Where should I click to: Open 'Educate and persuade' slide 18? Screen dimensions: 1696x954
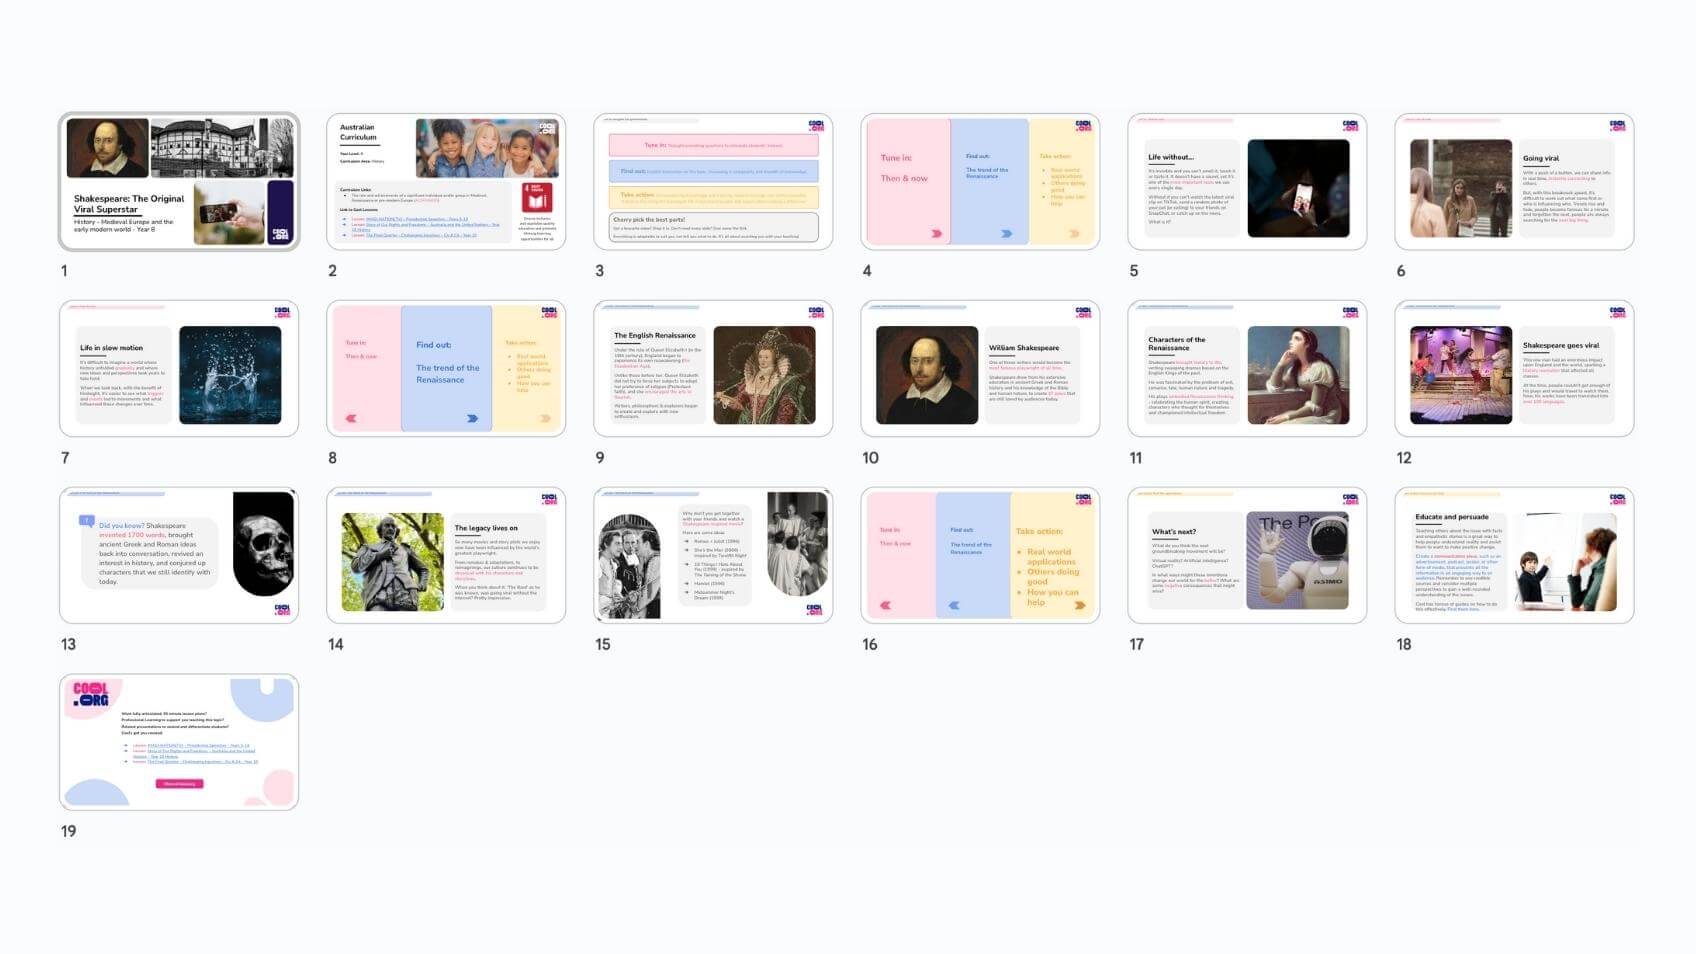coord(1514,555)
